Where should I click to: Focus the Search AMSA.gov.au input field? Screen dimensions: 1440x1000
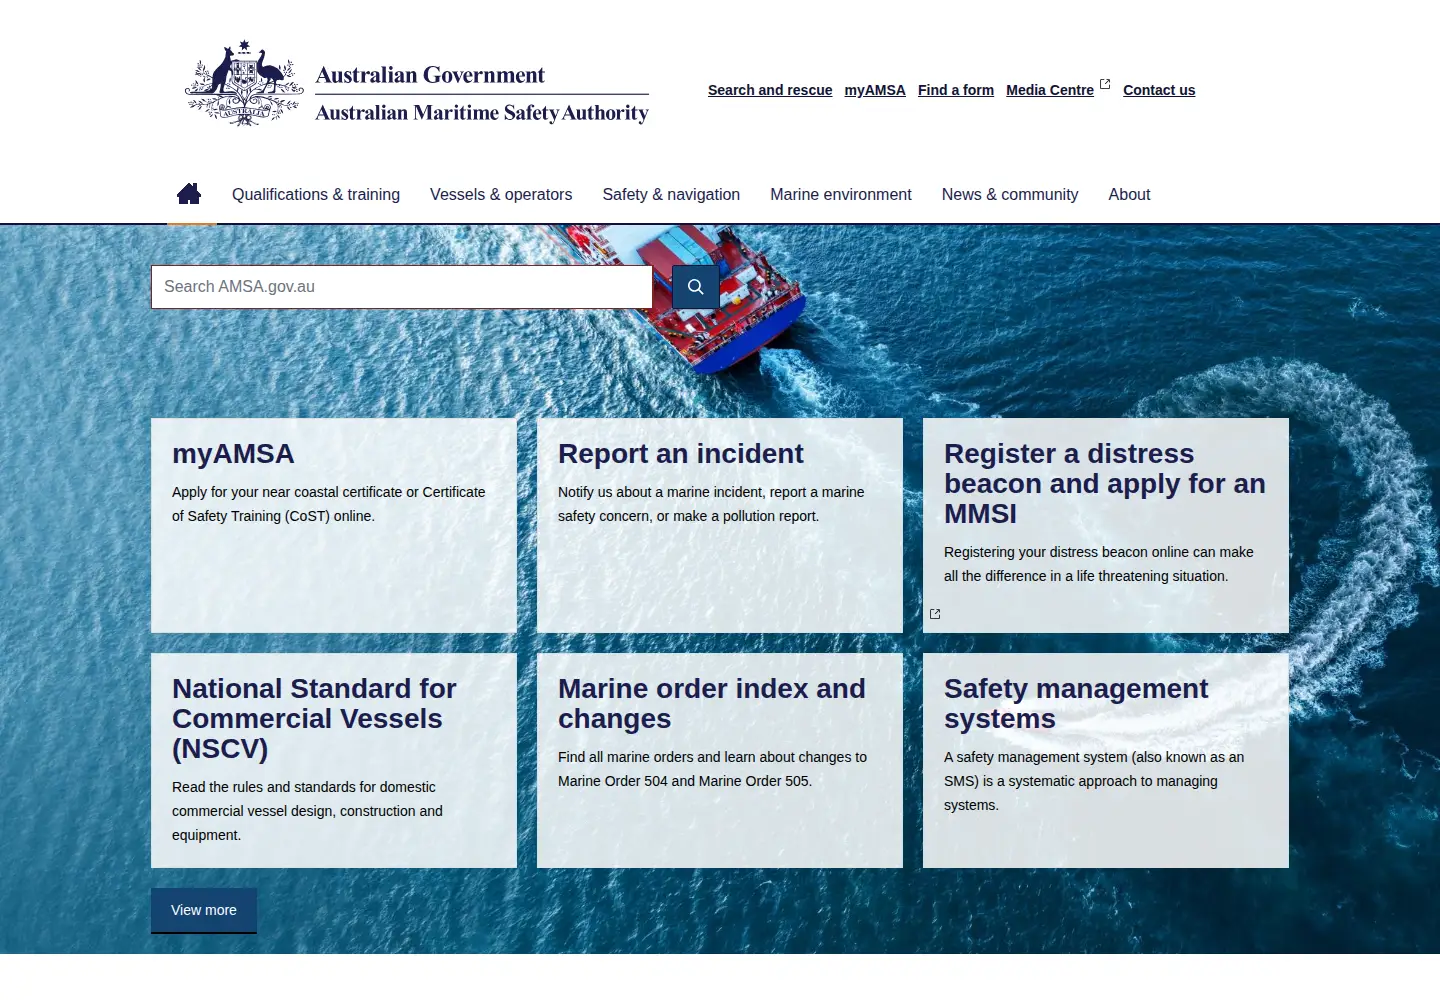[402, 287]
